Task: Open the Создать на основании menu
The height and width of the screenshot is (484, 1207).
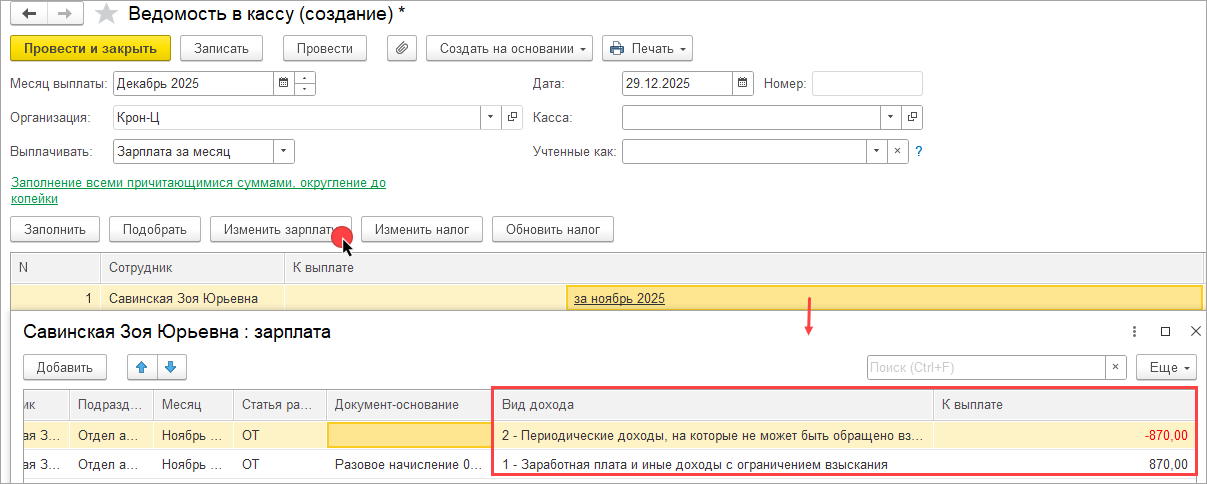Action: (509, 48)
